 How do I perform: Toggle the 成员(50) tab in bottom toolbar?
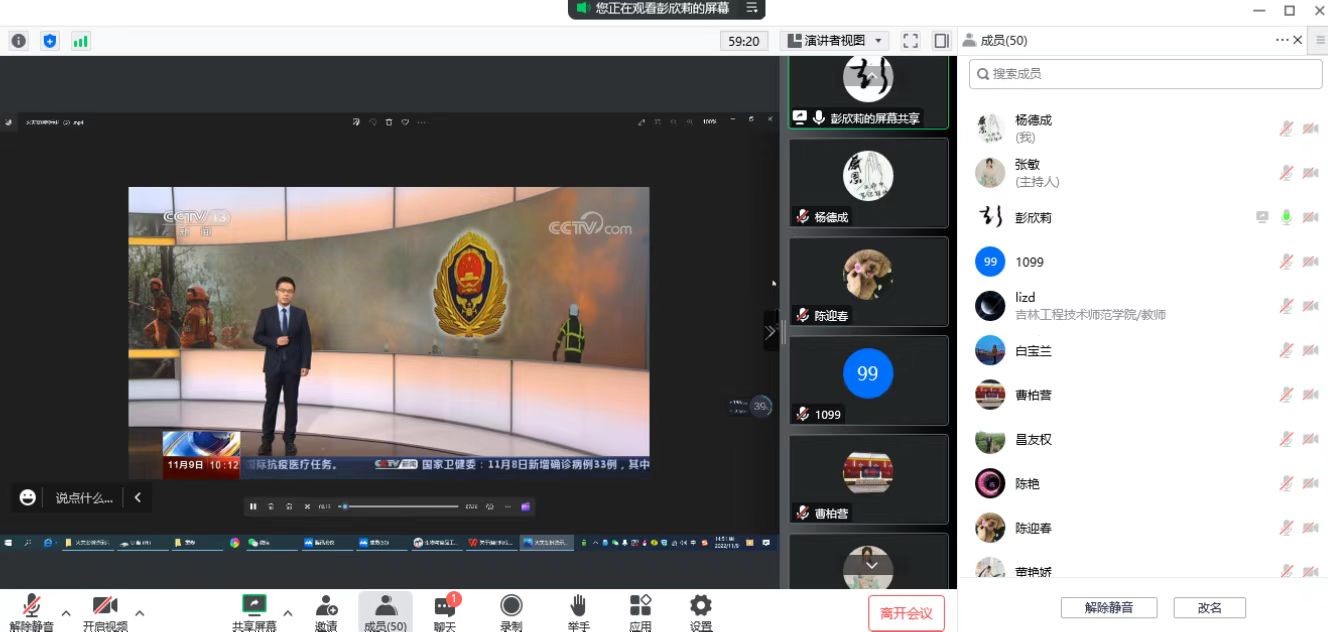[385, 612]
